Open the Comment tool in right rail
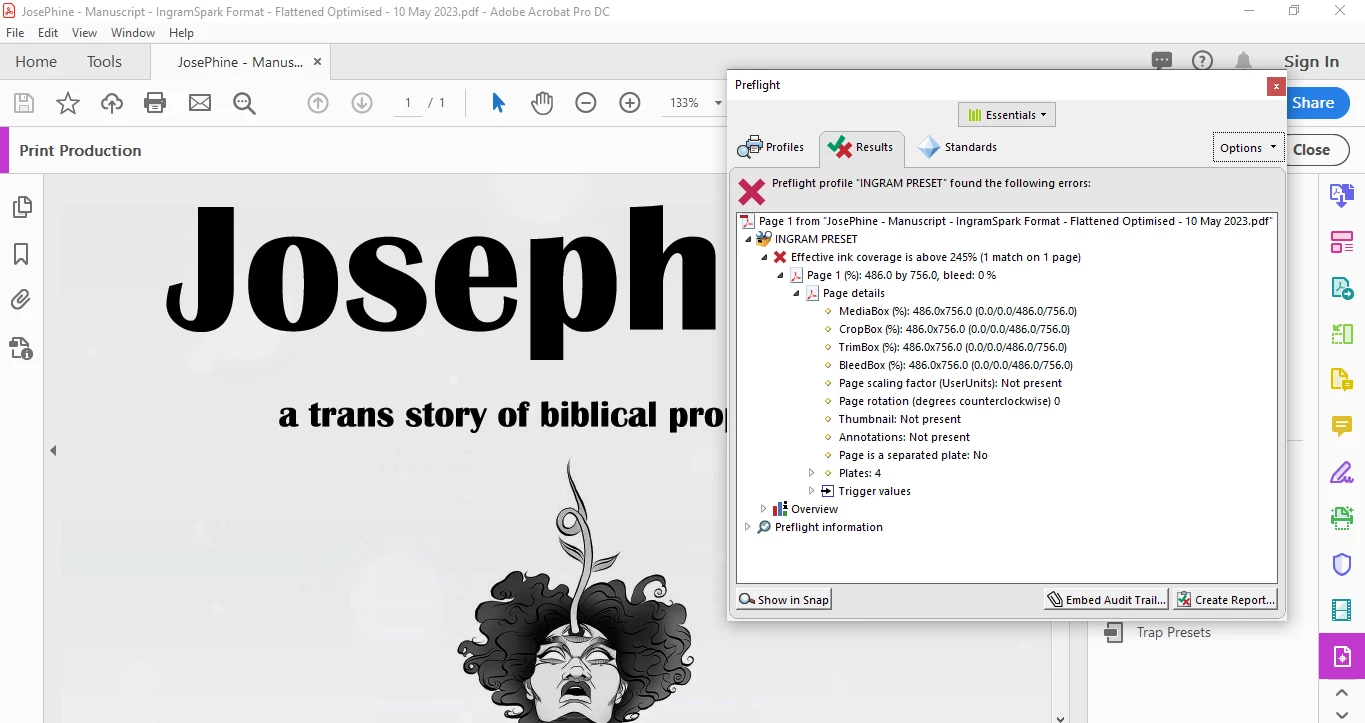The image size is (1365, 723). click(x=1341, y=426)
